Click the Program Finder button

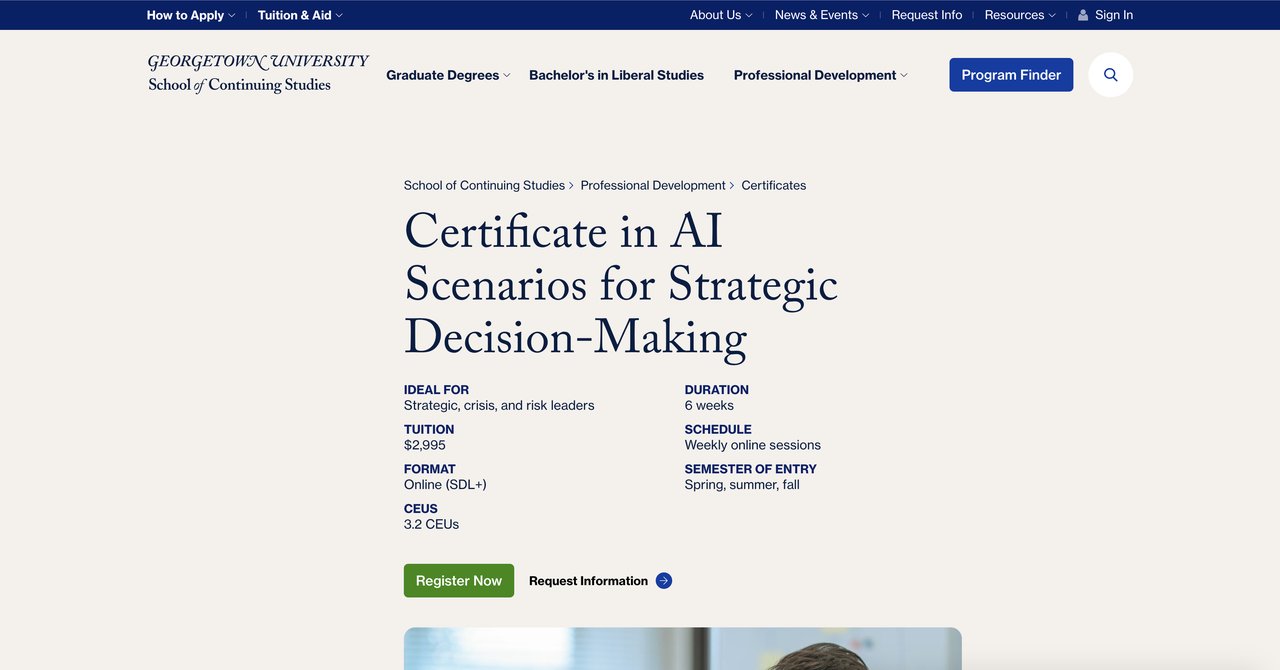1011,75
